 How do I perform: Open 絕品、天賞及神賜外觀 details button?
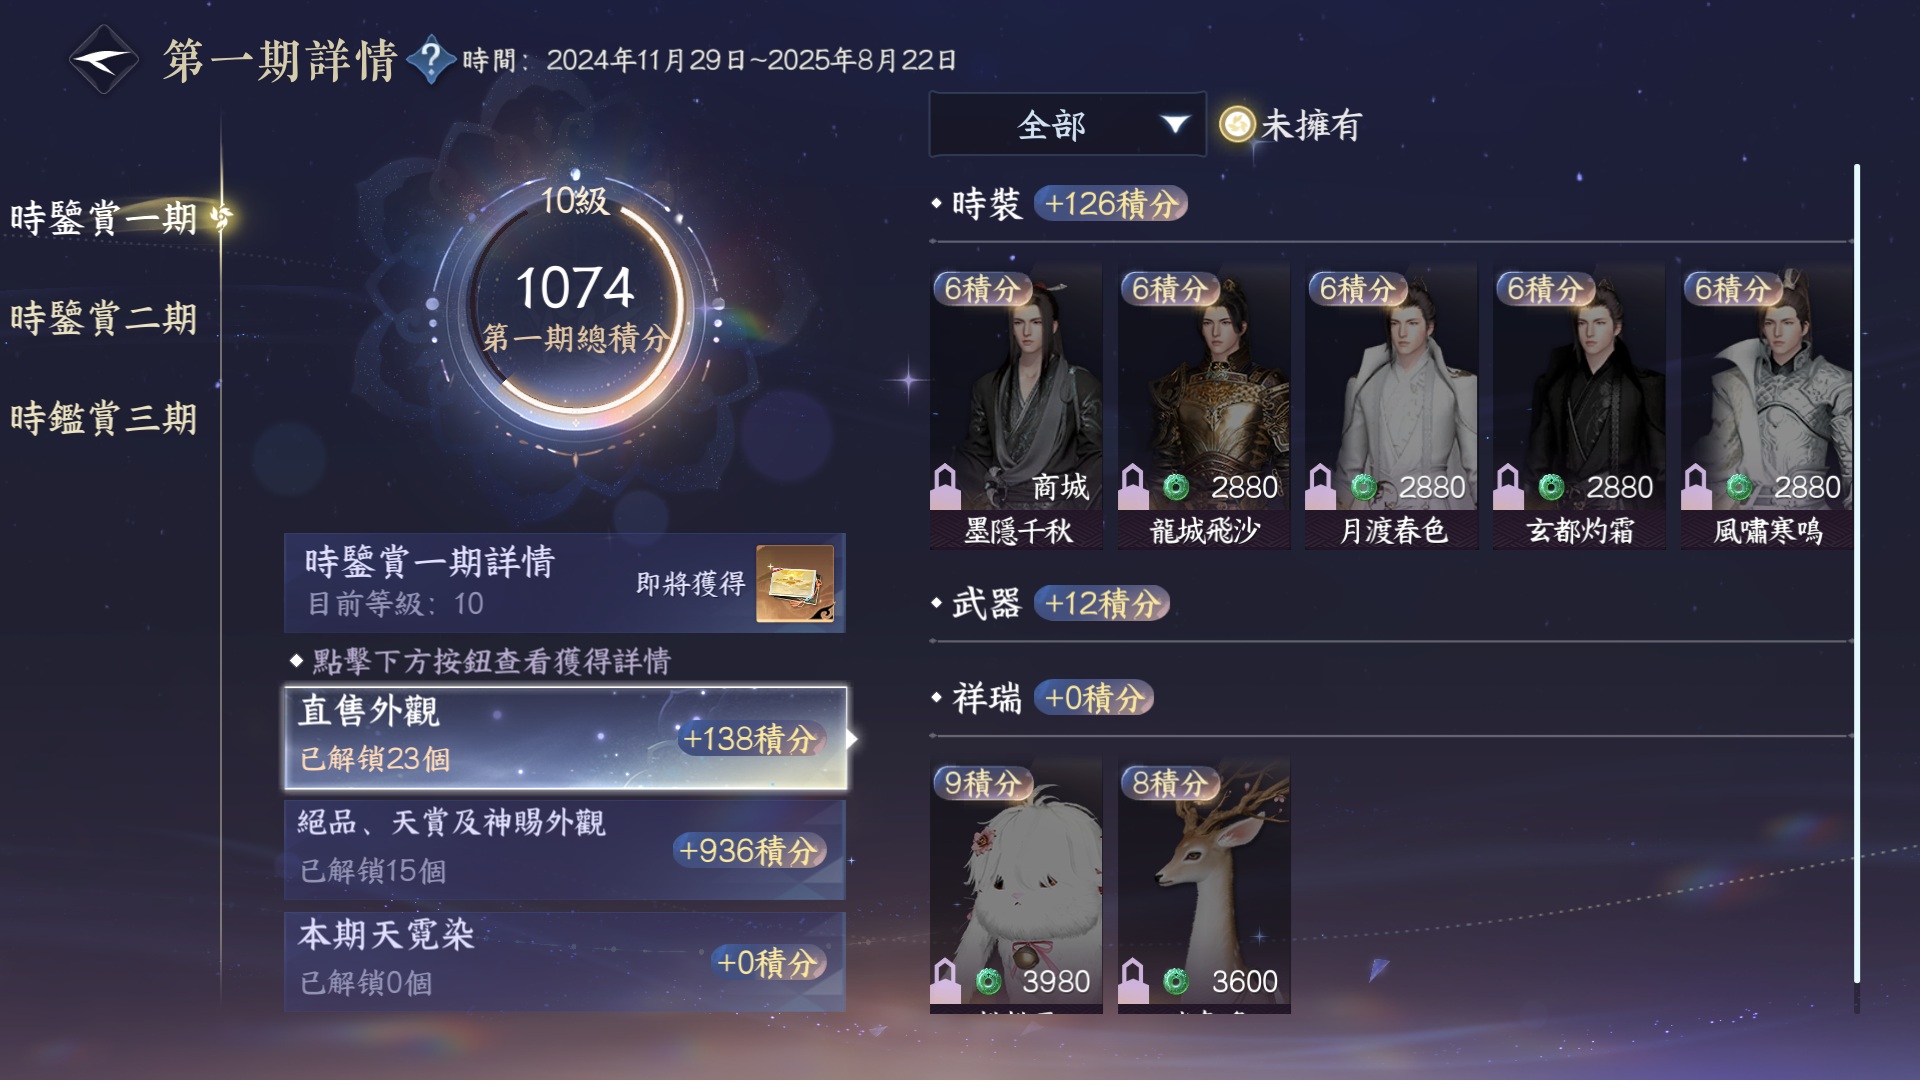point(565,851)
